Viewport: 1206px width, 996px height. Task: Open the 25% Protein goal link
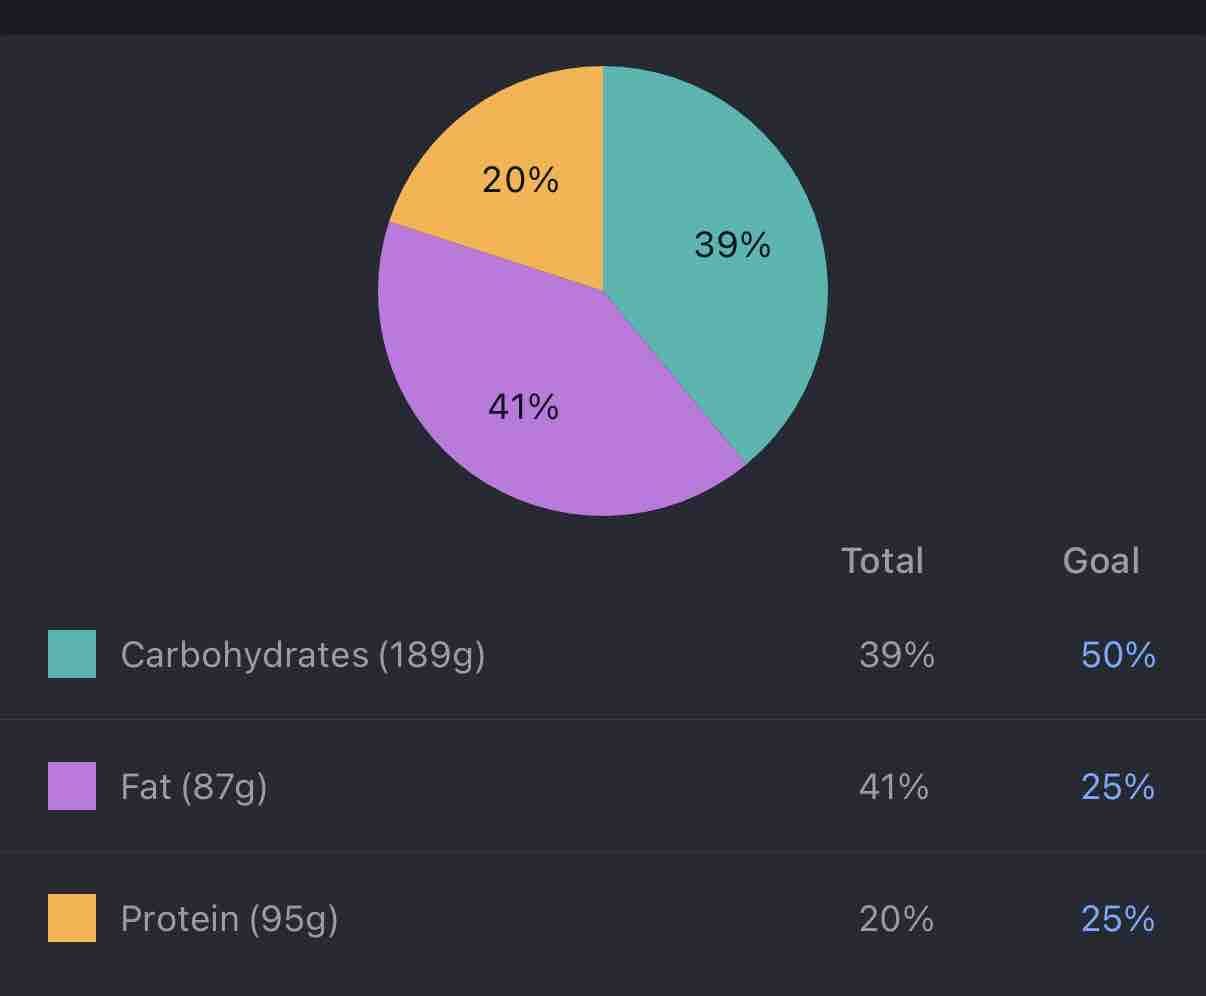[x=1118, y=919]
